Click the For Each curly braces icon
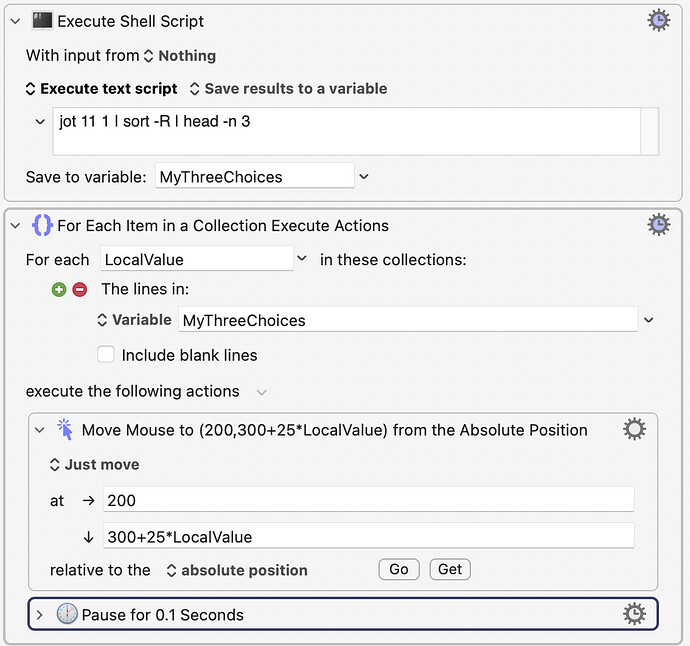This screenshot has width=690, height=646. pos(42,226)
